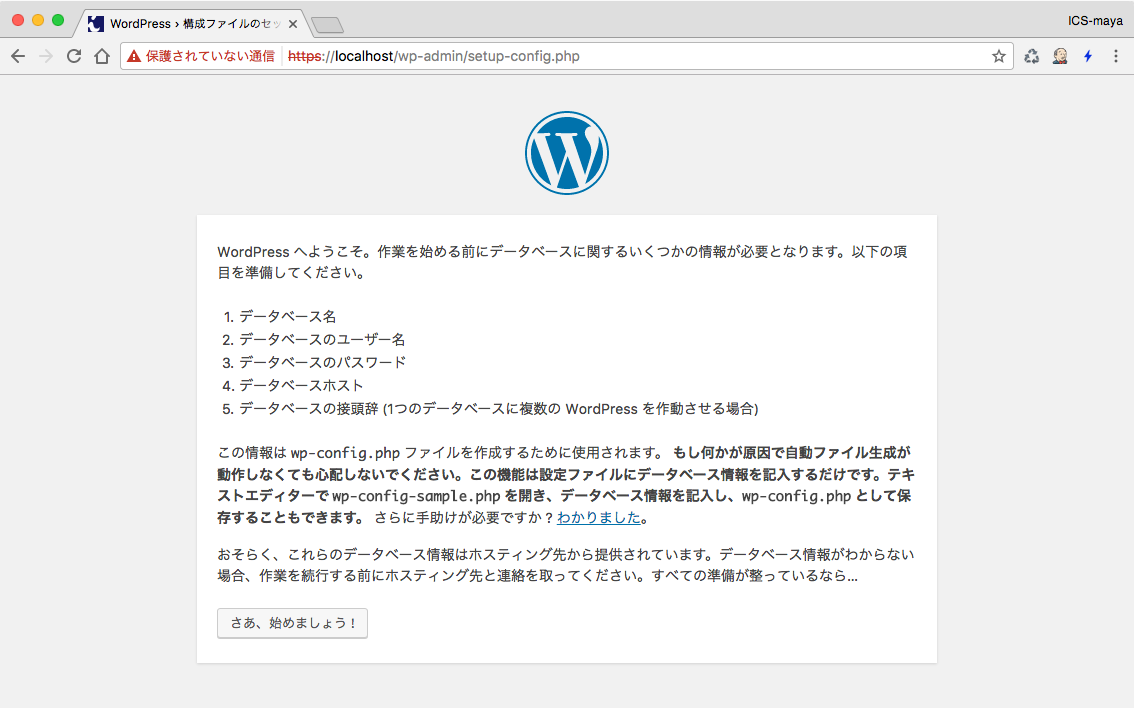Click the WordPress logo
This screenshot has height=708, width=1134.
point(566,153)
